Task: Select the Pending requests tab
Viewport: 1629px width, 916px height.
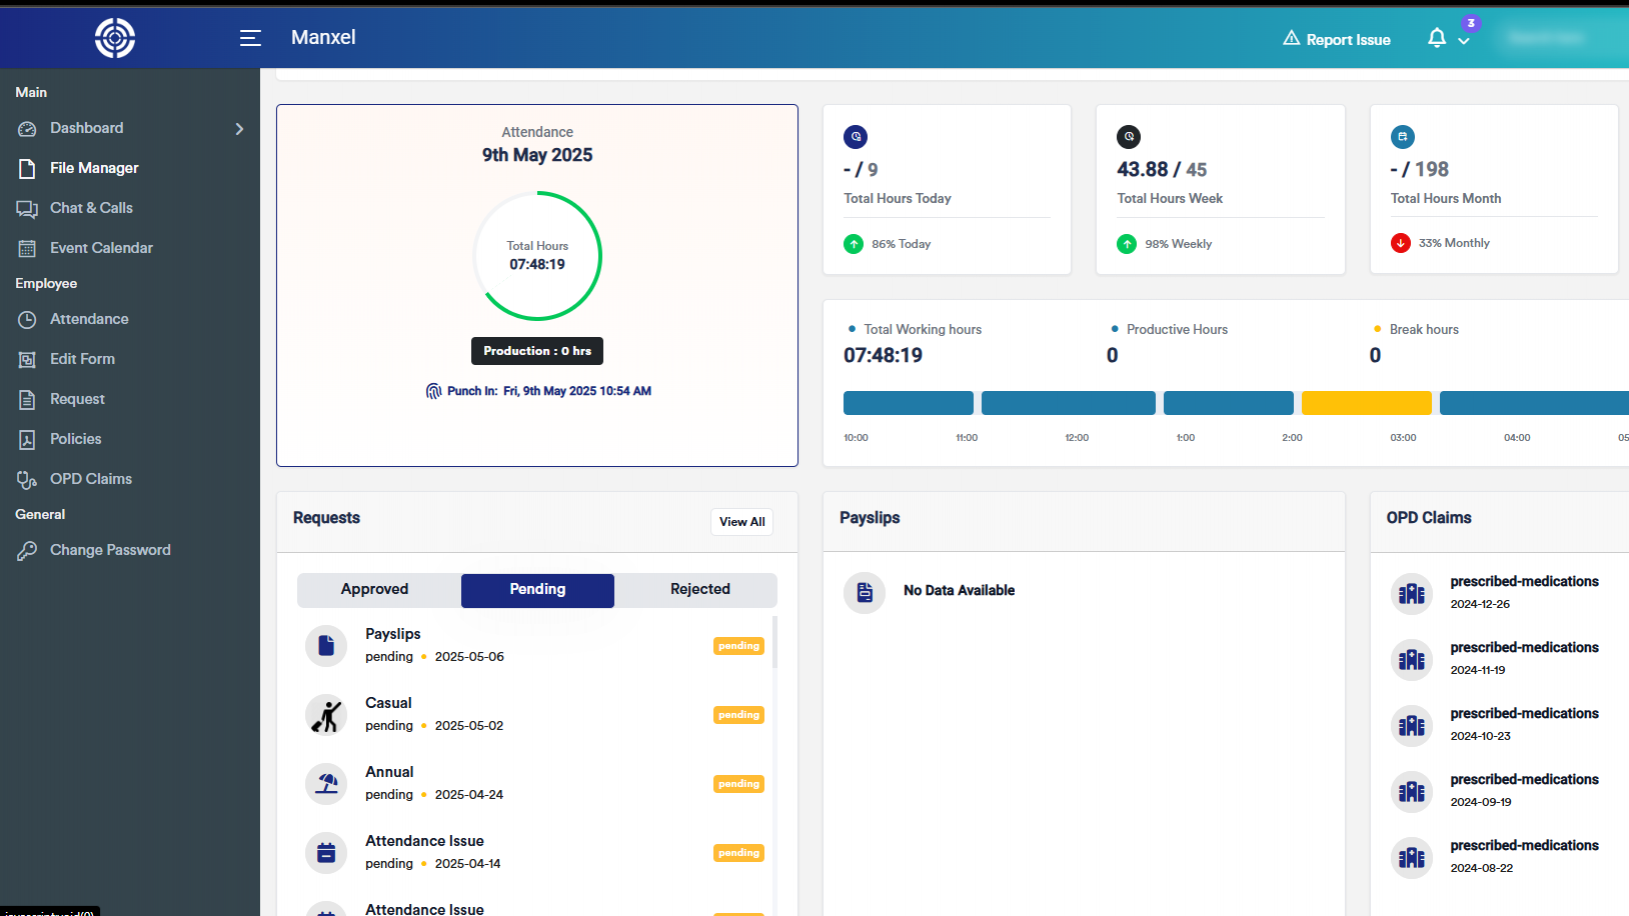Action: click(x=537, y=590)
